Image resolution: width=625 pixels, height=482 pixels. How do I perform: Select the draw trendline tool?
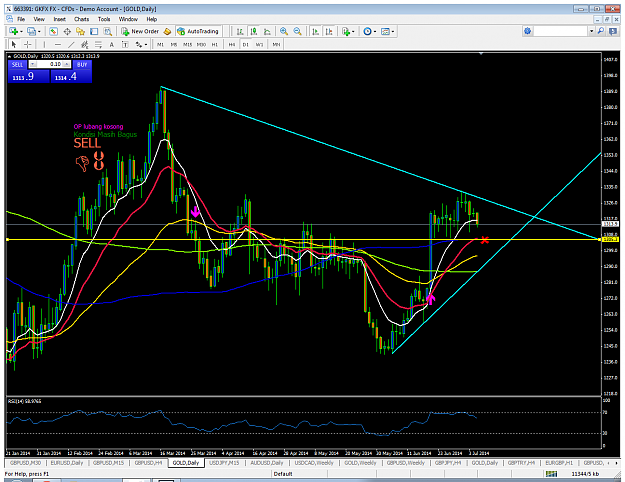(x=71, y=45)
